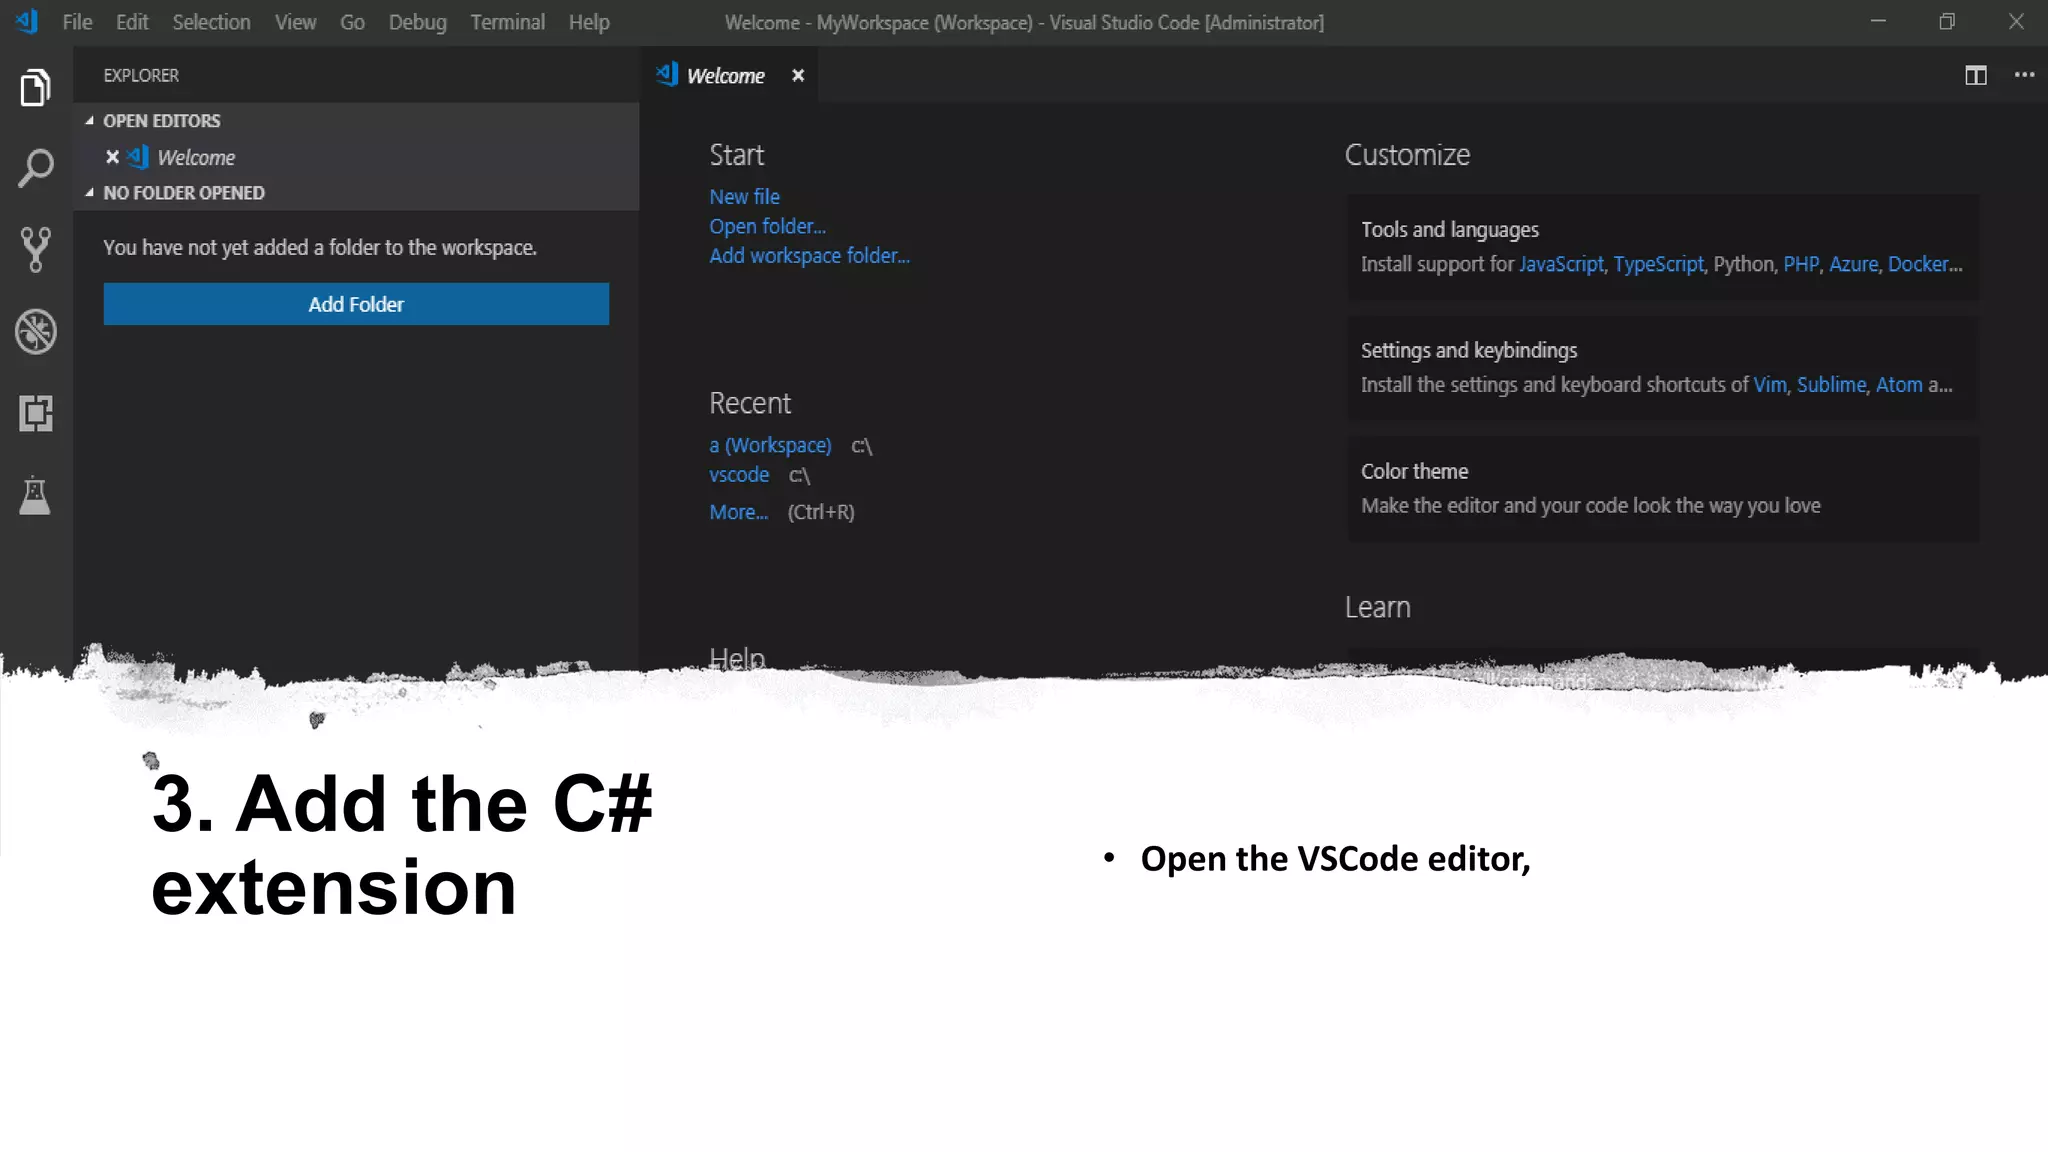Image resolution: width=2048 pixels, height=1152 pixels.
Task: Click the Add Folder button
Action: (356, 304)
